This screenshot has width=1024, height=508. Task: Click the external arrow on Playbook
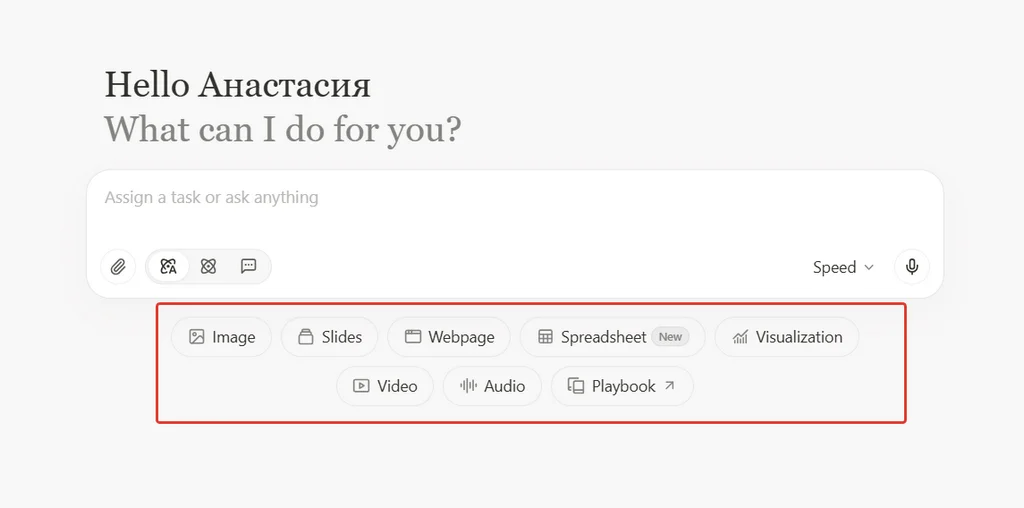[670, 386]
